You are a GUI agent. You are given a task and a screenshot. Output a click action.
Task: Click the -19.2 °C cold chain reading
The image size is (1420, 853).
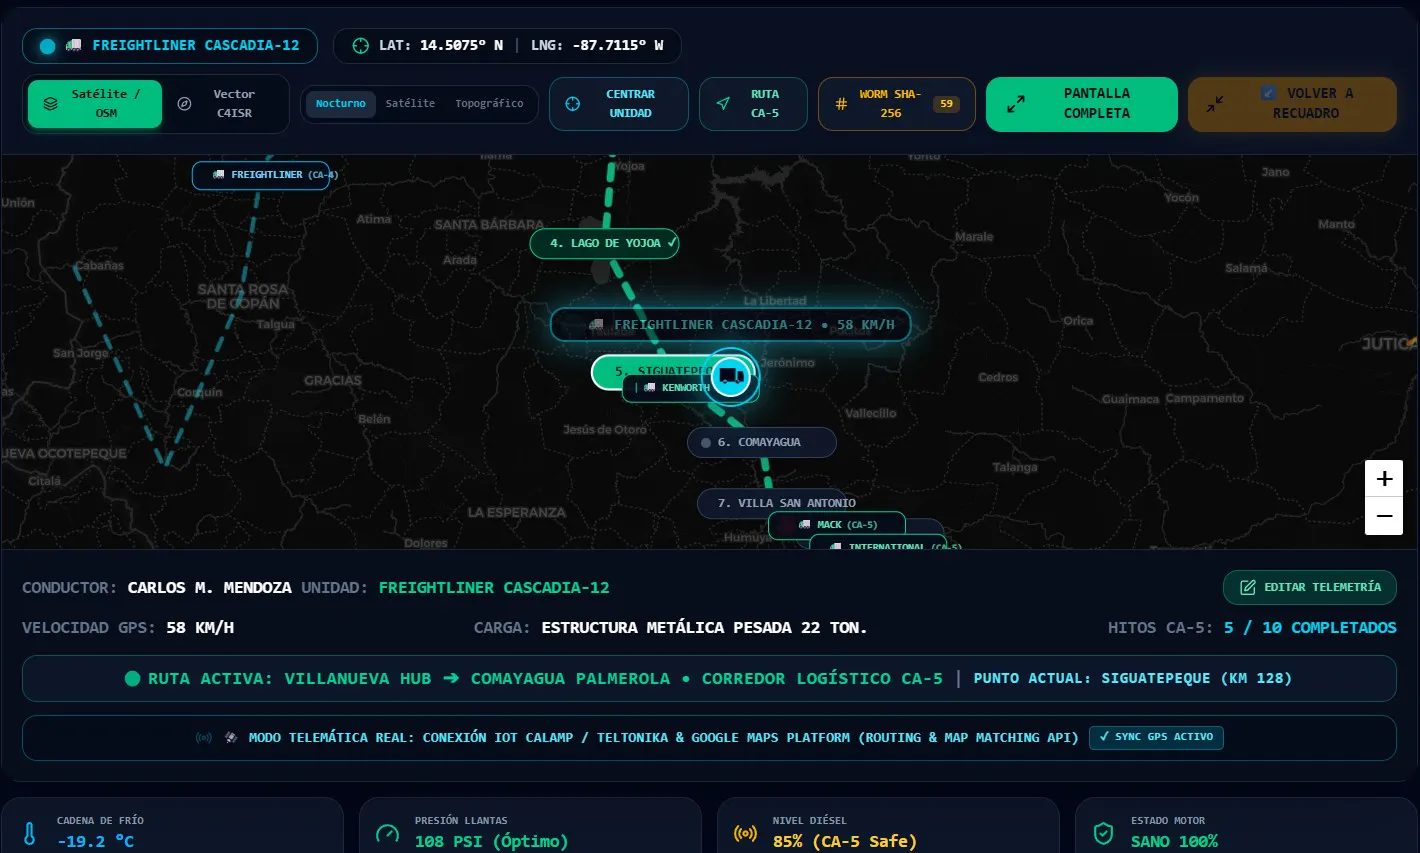96,842
